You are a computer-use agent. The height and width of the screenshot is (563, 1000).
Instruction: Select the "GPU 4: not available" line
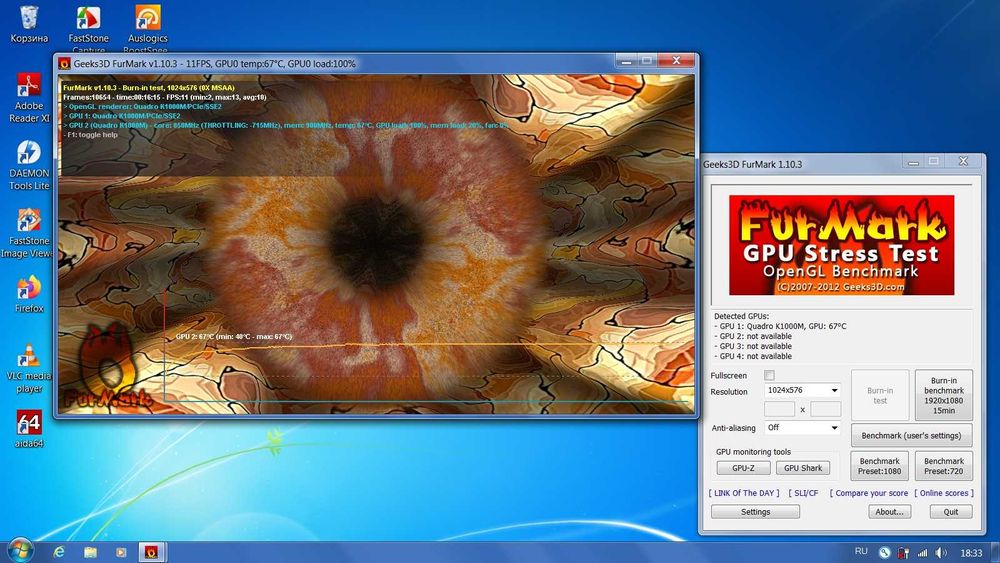click(x=753, y=356)
